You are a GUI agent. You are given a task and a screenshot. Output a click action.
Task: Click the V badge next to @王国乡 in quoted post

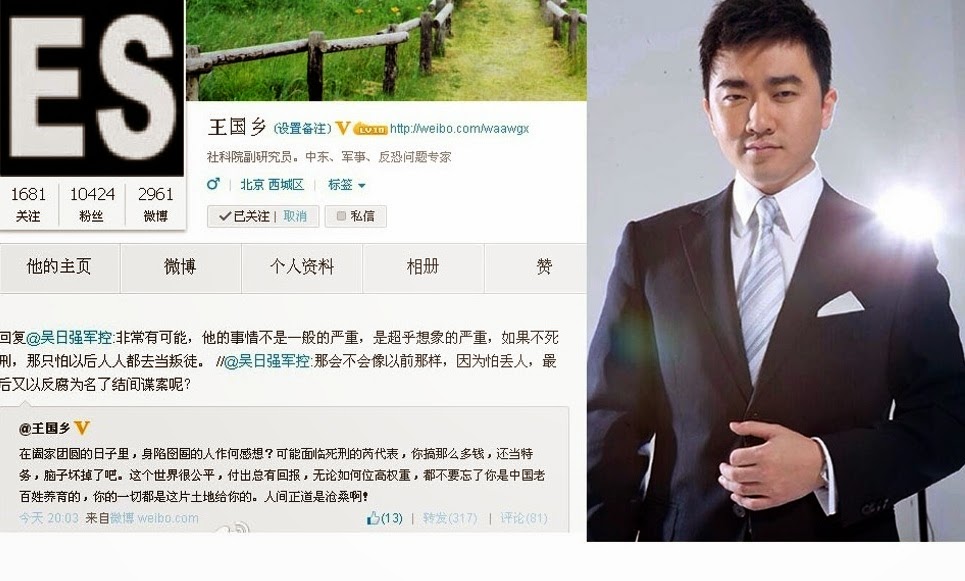82,428
